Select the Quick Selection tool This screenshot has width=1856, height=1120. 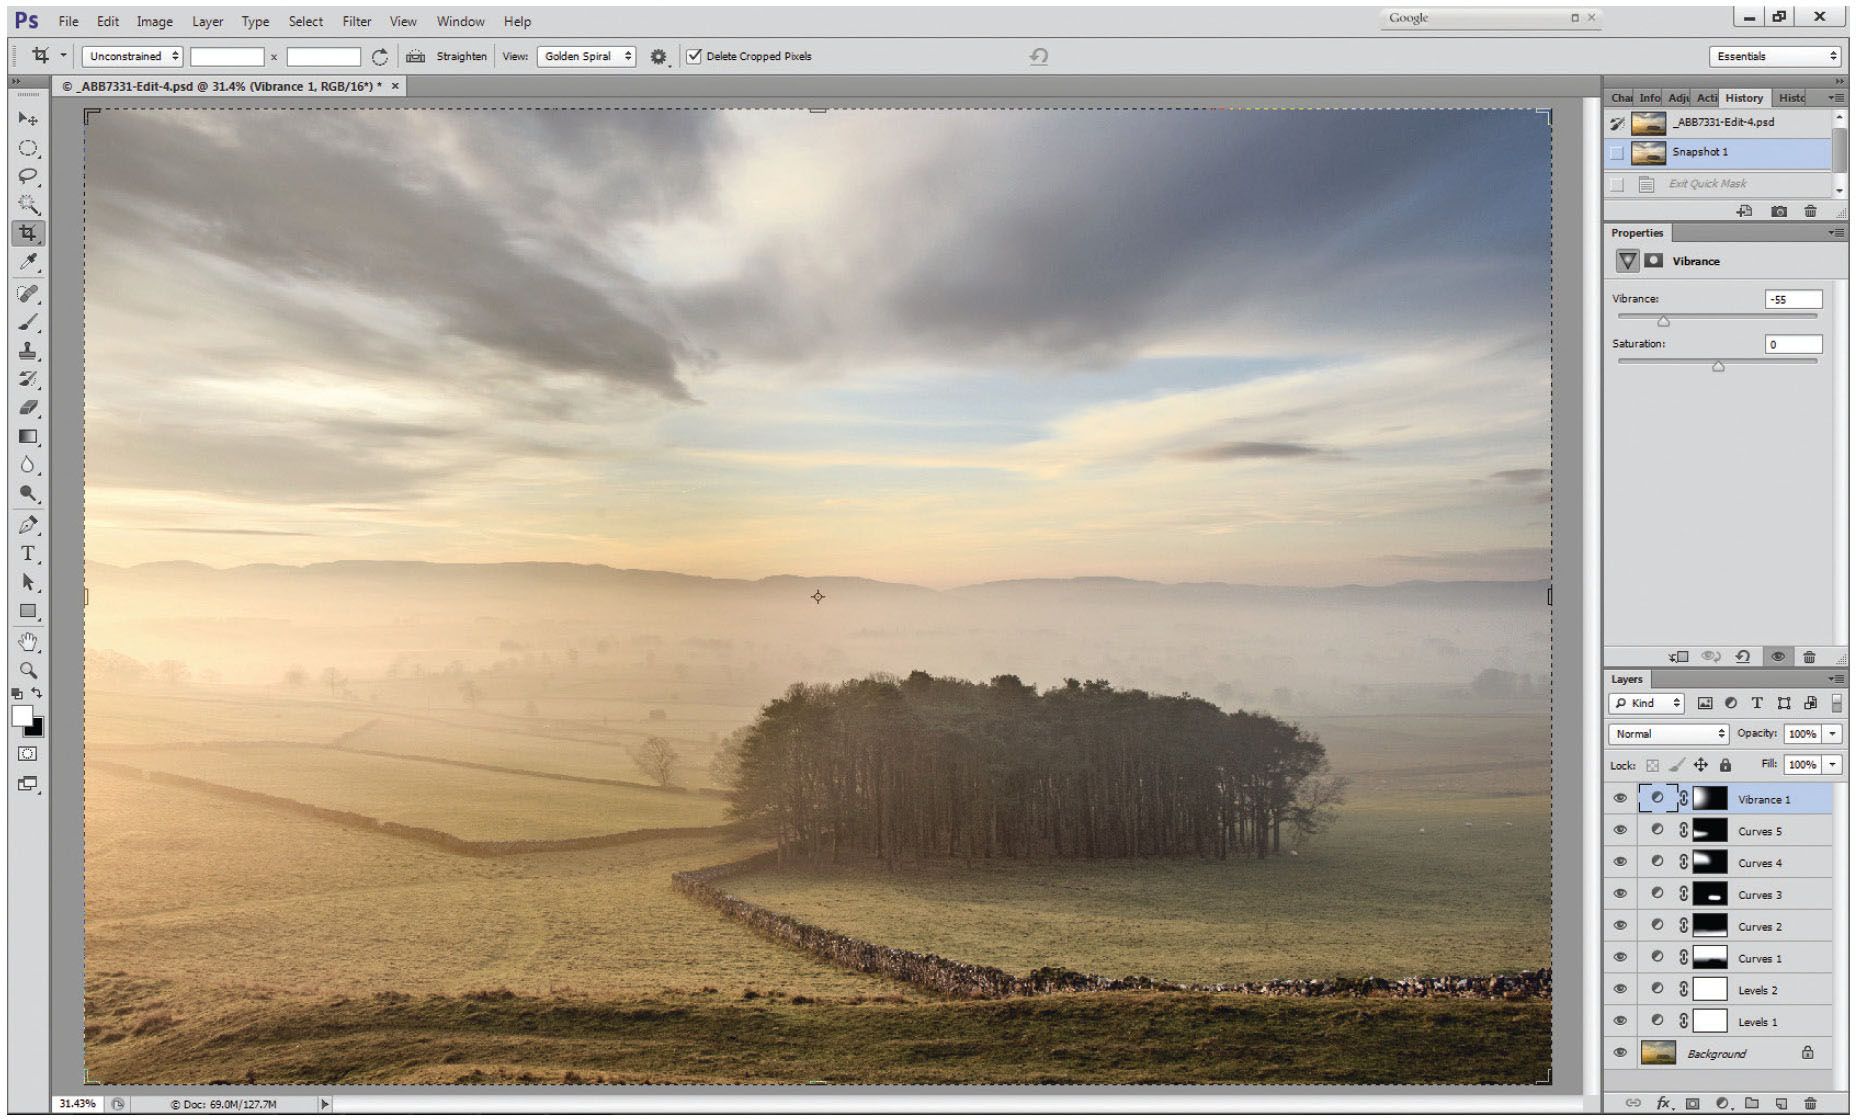tap(27, 205)
